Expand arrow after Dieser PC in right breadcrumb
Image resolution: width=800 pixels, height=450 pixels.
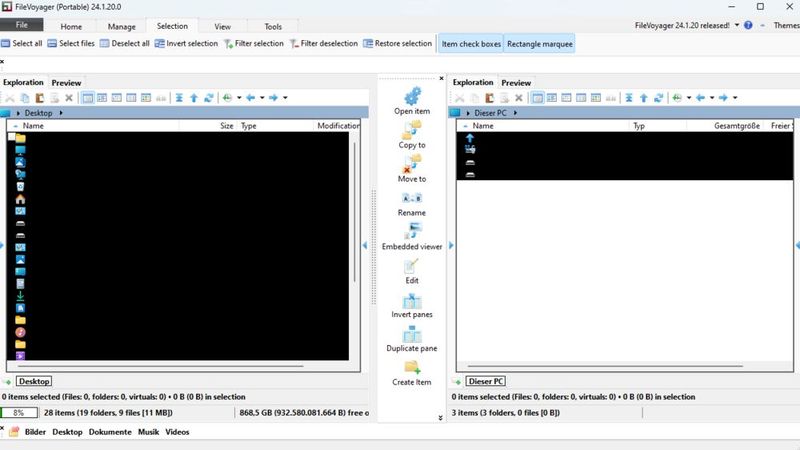point(515,113)
